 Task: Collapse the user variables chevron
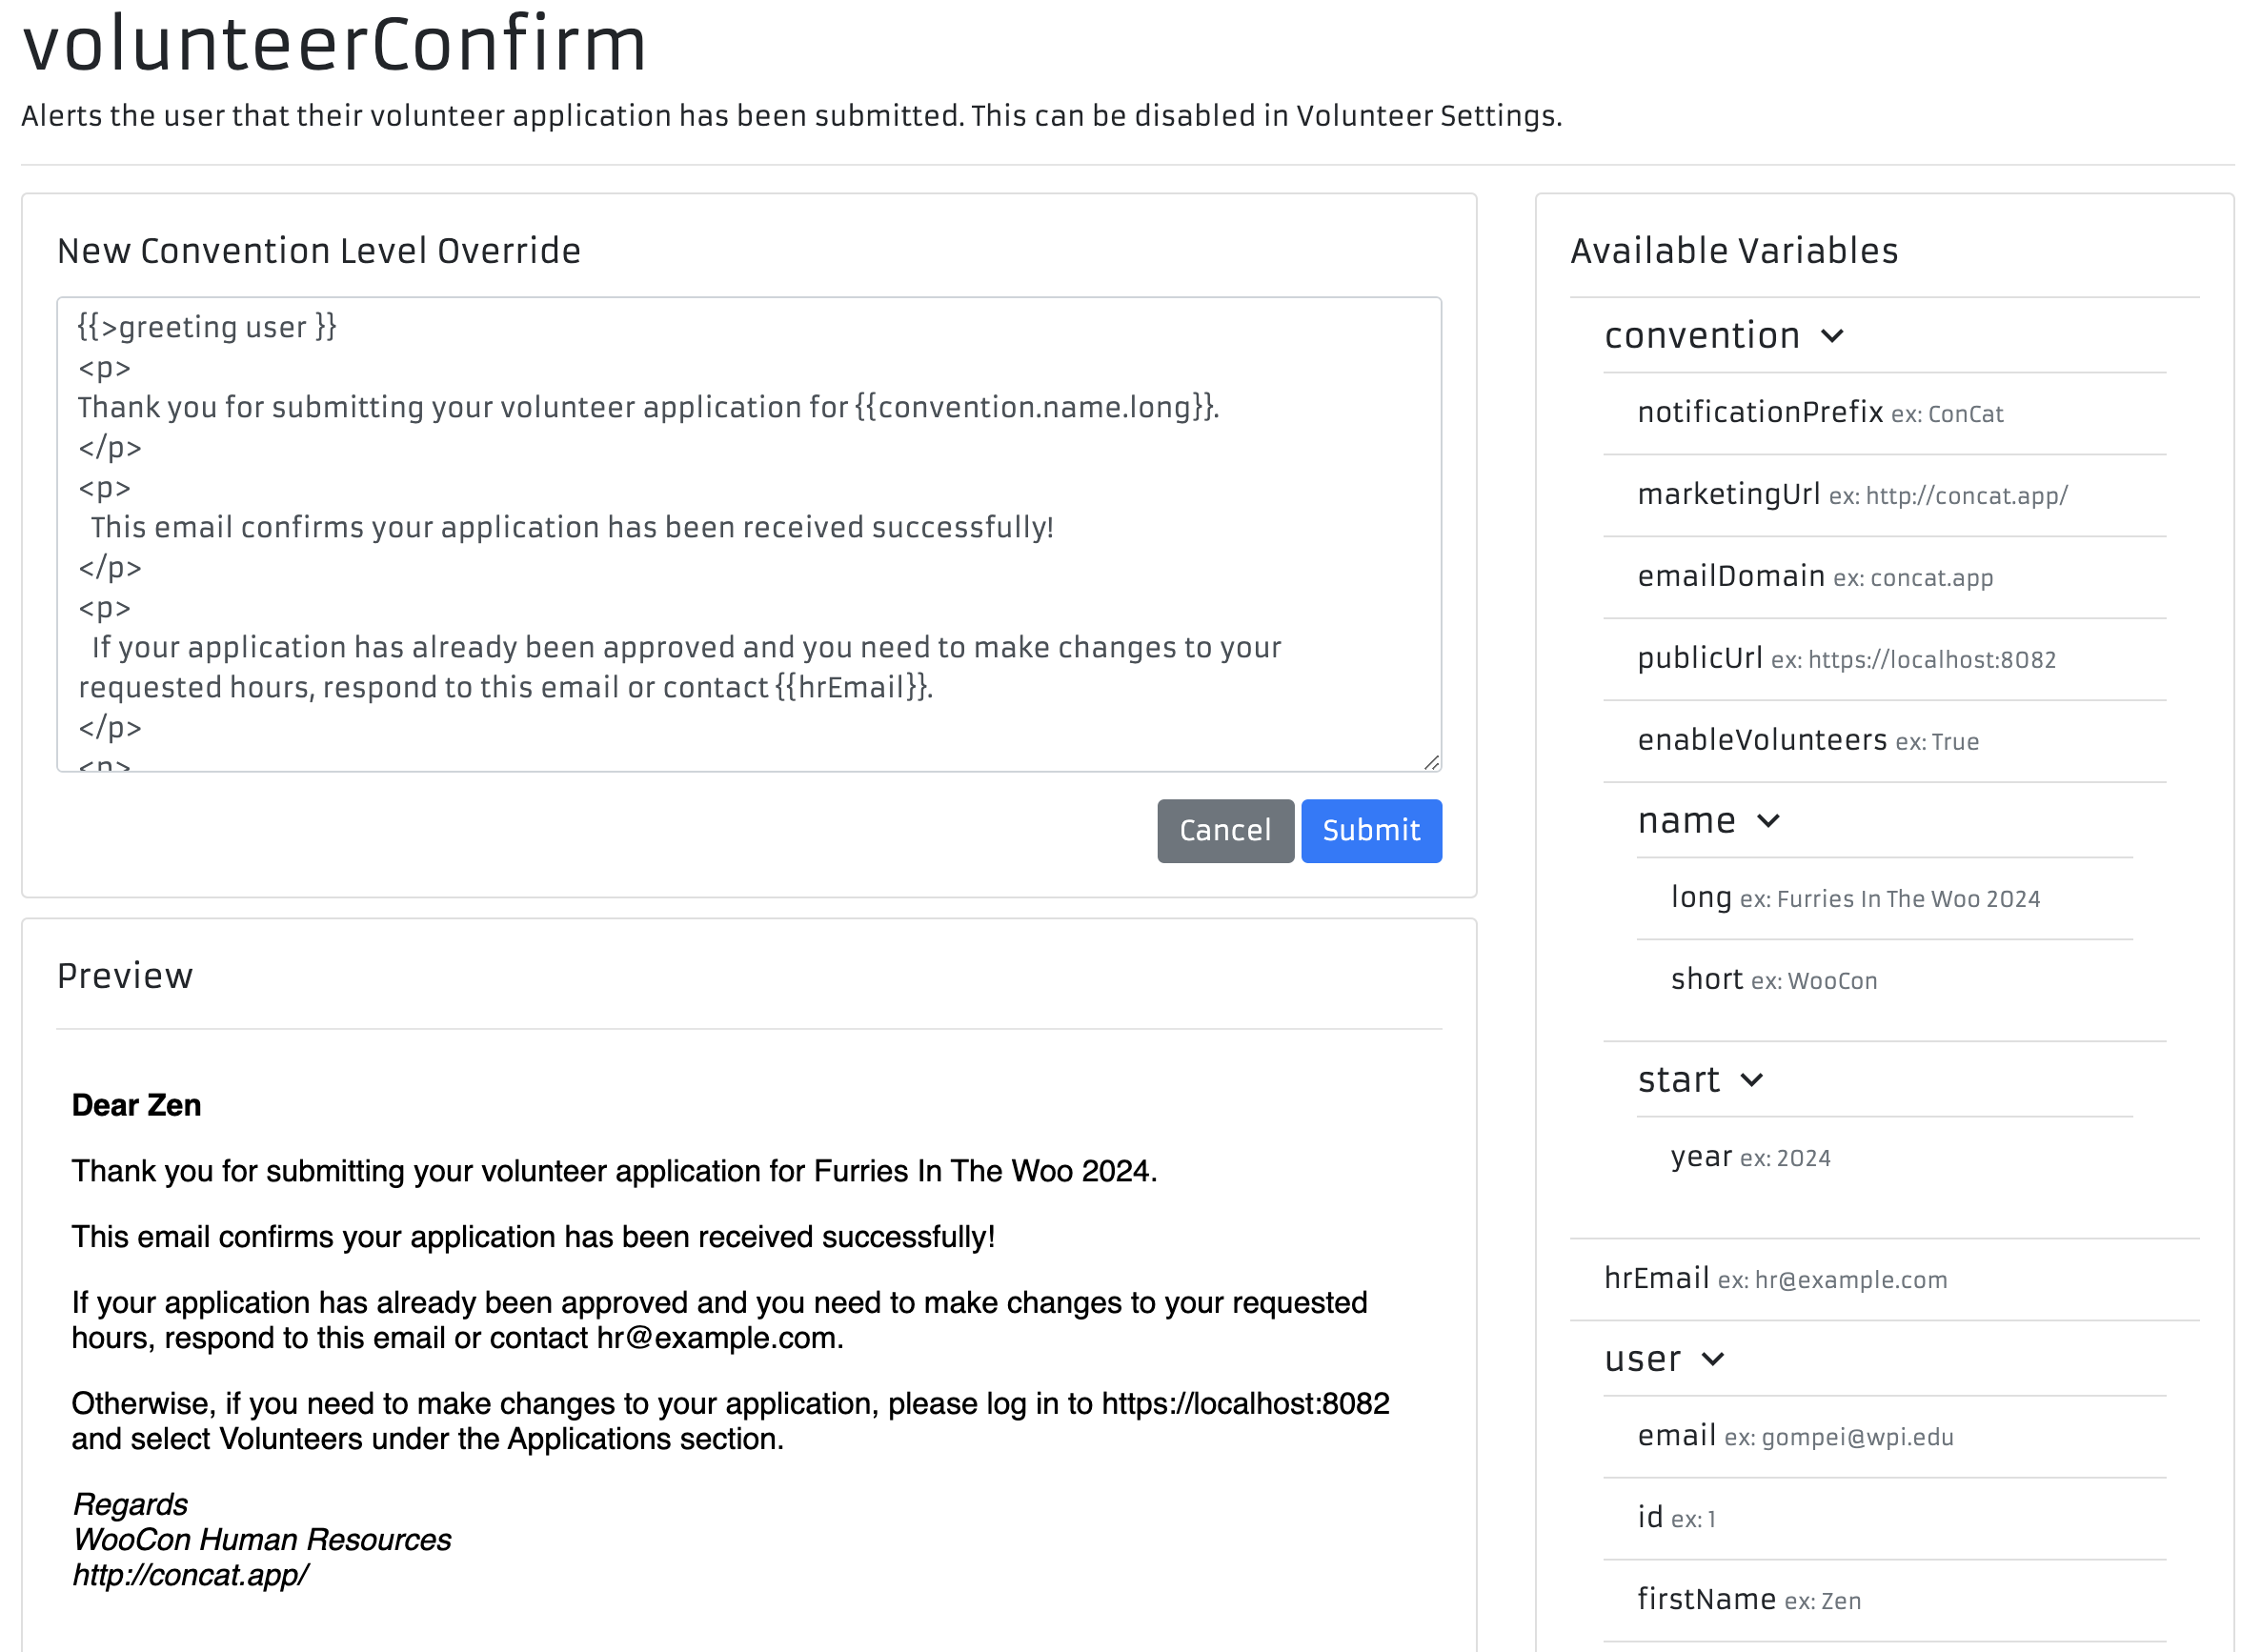pyautogui.click(x=1712, y=1359)
